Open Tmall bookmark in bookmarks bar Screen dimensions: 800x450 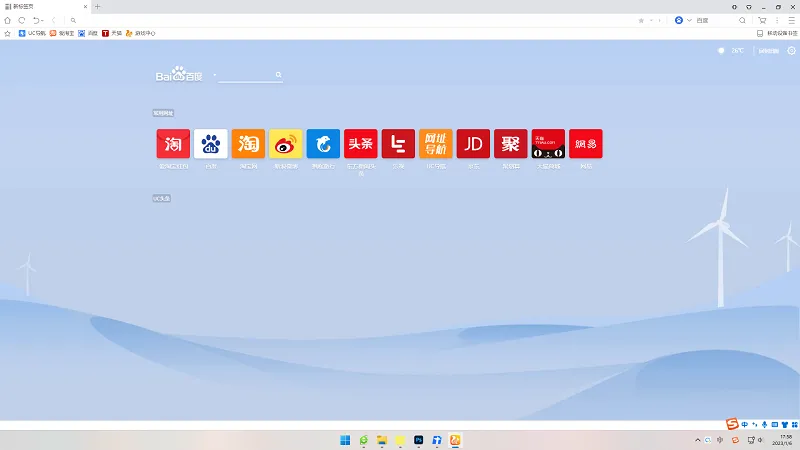[x=112, y=33]
